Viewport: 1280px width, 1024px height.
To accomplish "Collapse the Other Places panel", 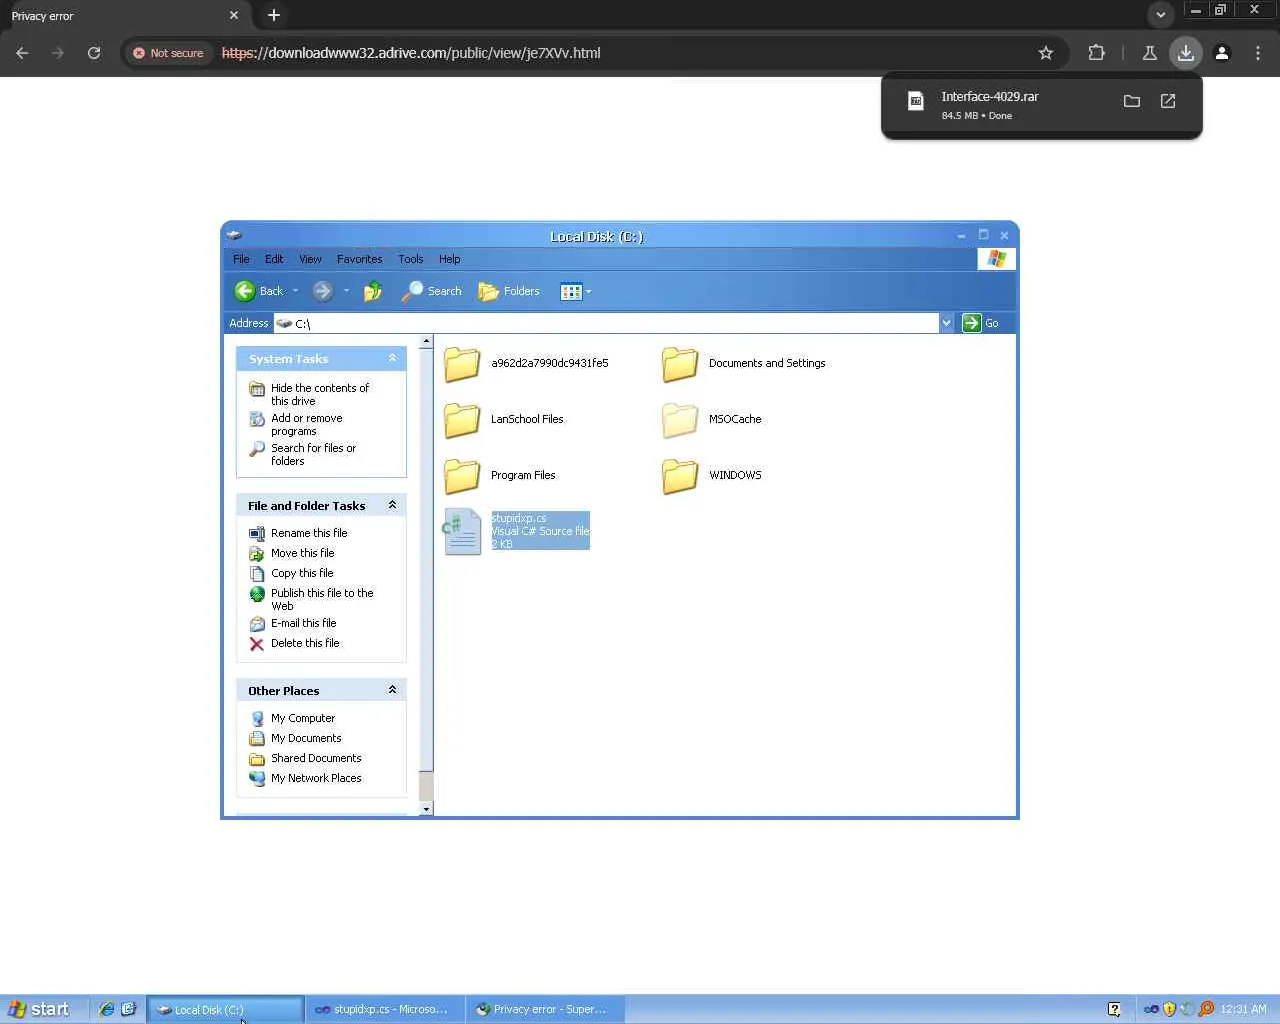I will tap(392, 690).
